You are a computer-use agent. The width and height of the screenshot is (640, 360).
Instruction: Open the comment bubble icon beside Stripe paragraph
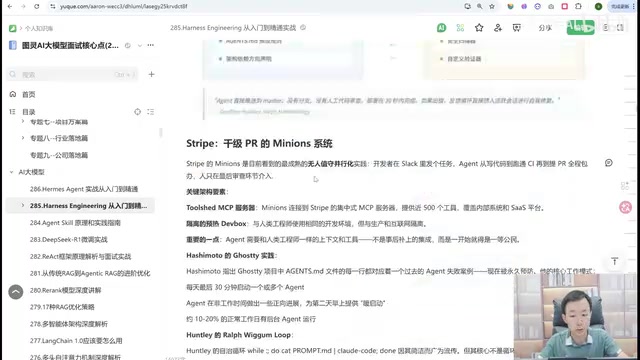(x=609, y=163)
